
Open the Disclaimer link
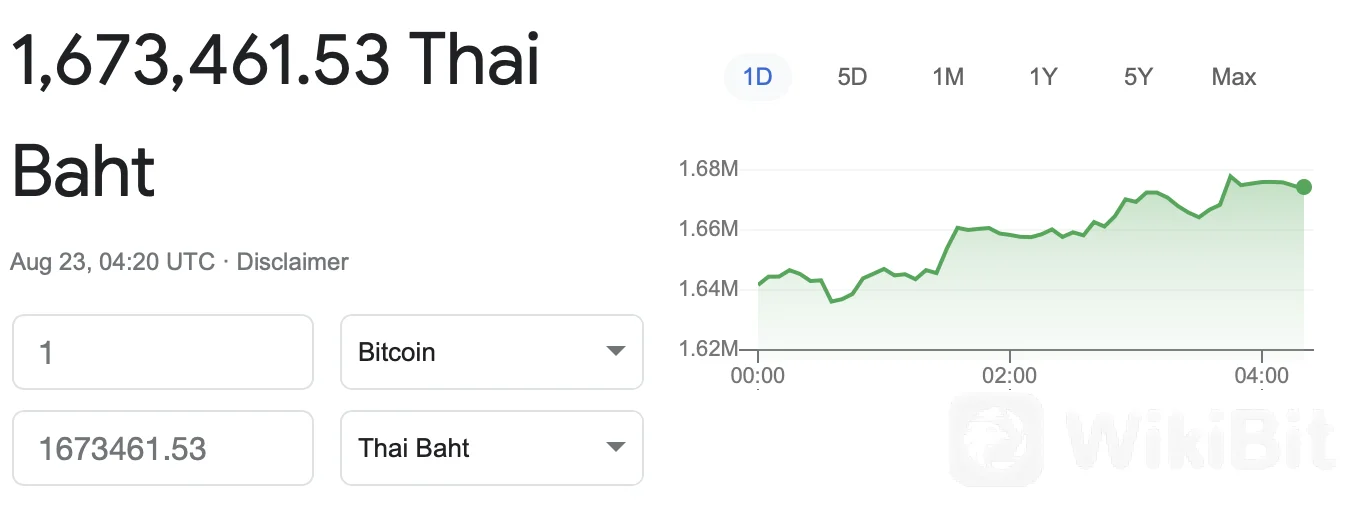coord(292,262)
